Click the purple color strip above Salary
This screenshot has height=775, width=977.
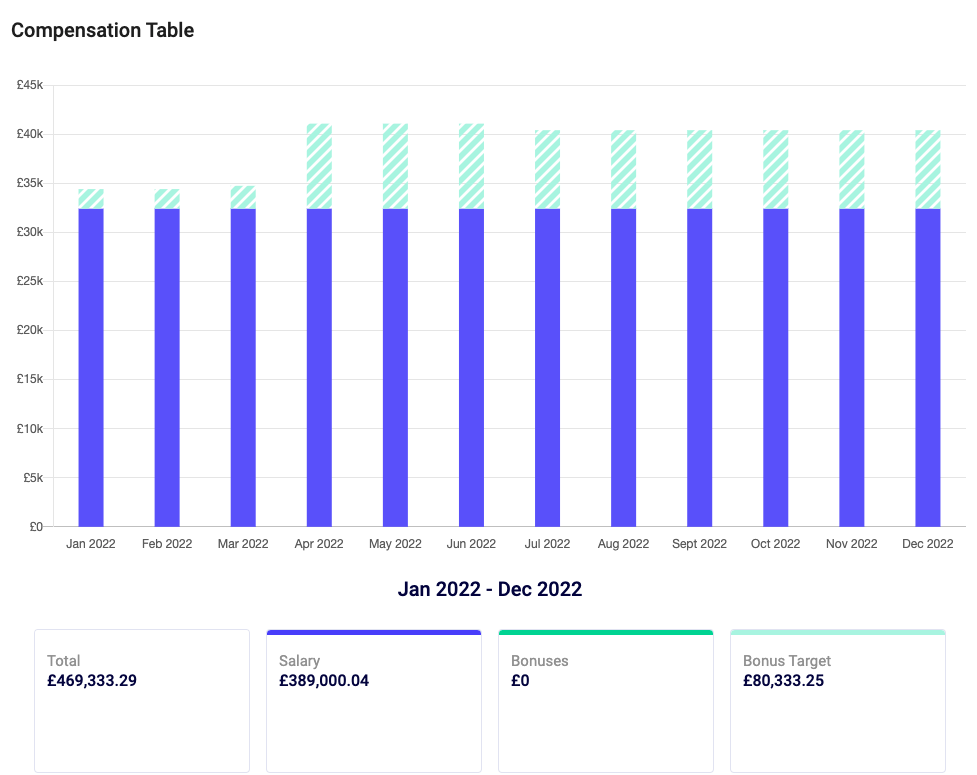(x=373, y=632)
